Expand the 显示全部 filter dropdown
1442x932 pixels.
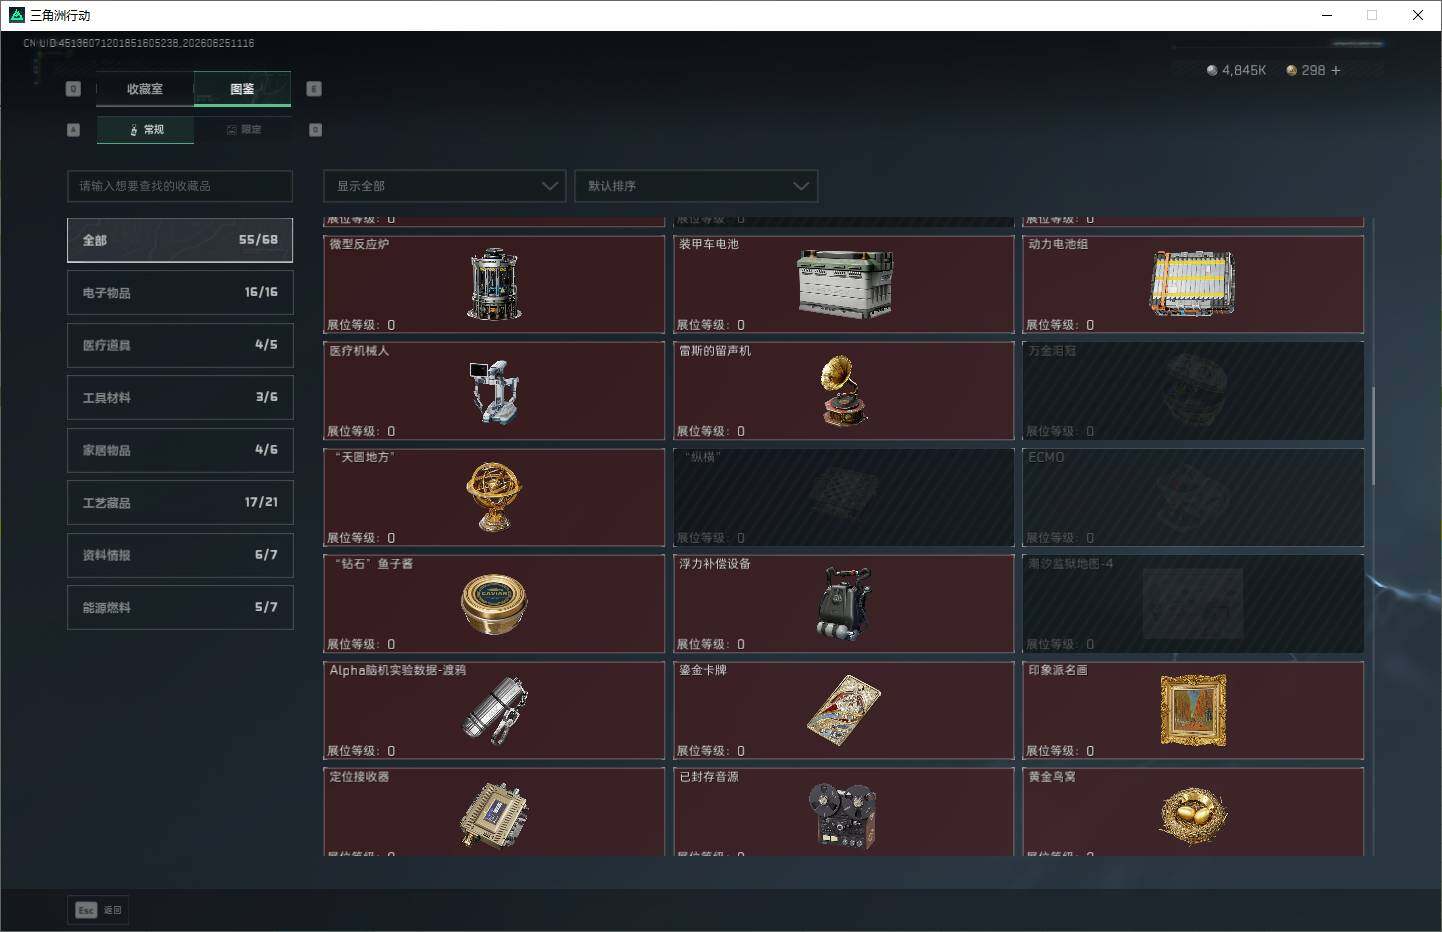(445, 186)
